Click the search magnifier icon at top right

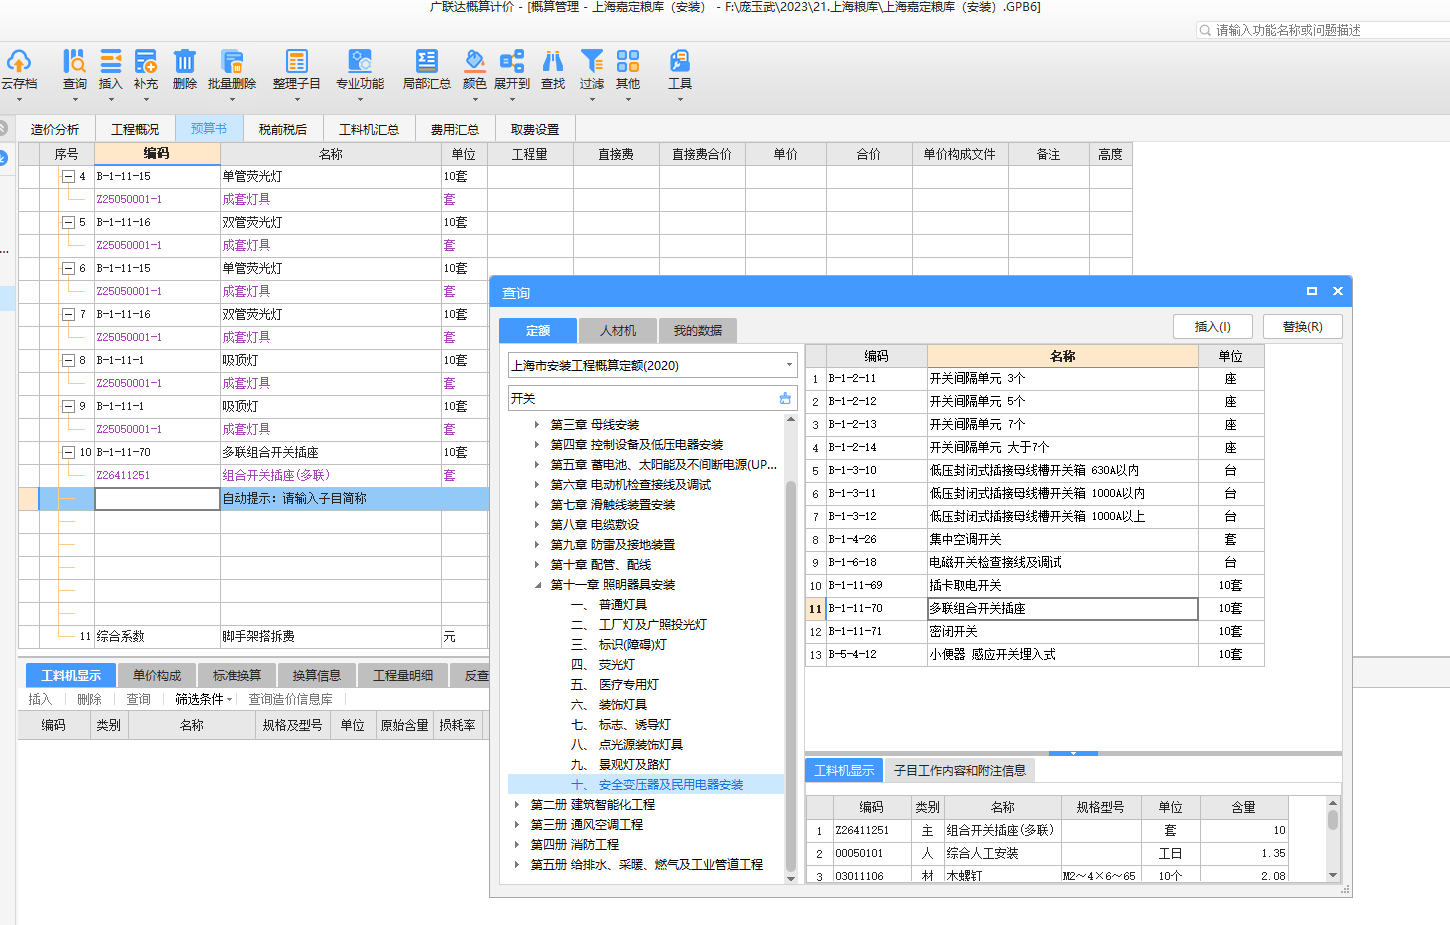[x=1205, y=30]
